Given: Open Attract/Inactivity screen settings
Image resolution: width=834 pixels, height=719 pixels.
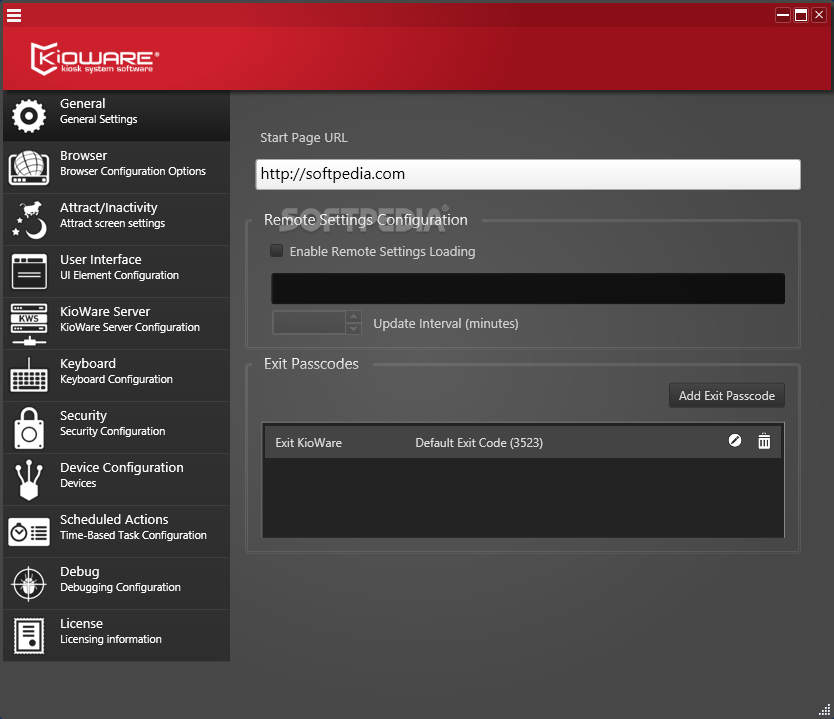Looking at the screenshot, I should (116, 220).
